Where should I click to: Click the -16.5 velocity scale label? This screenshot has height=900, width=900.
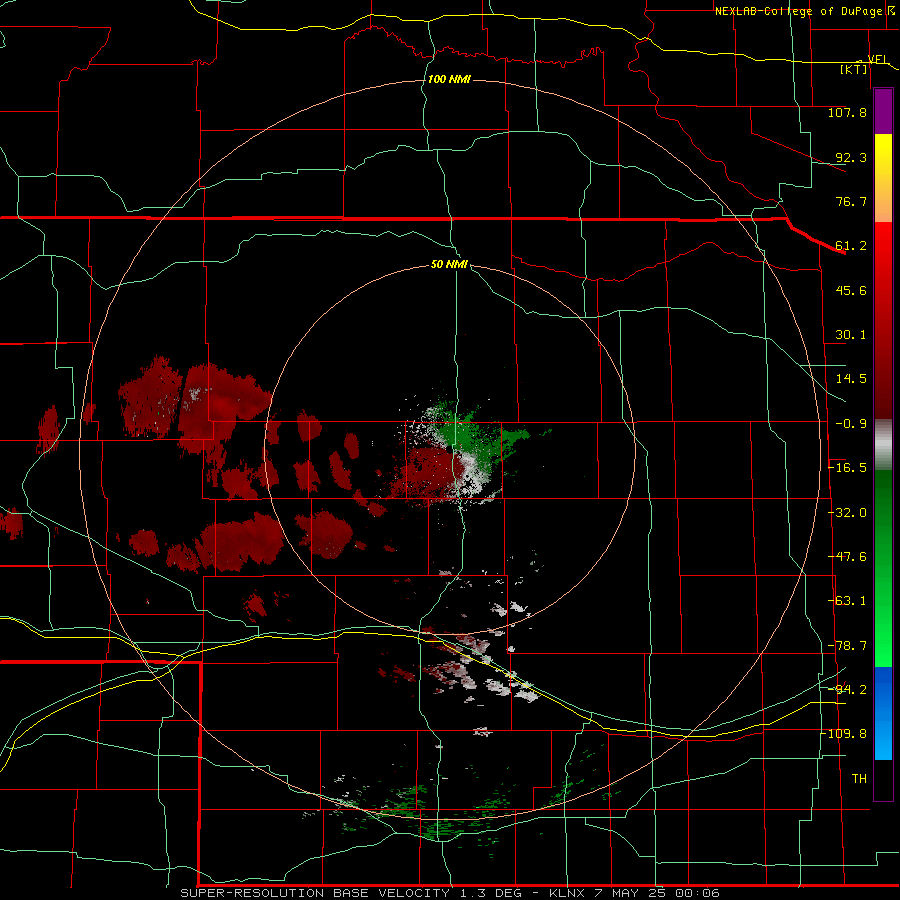pos(847,468)
